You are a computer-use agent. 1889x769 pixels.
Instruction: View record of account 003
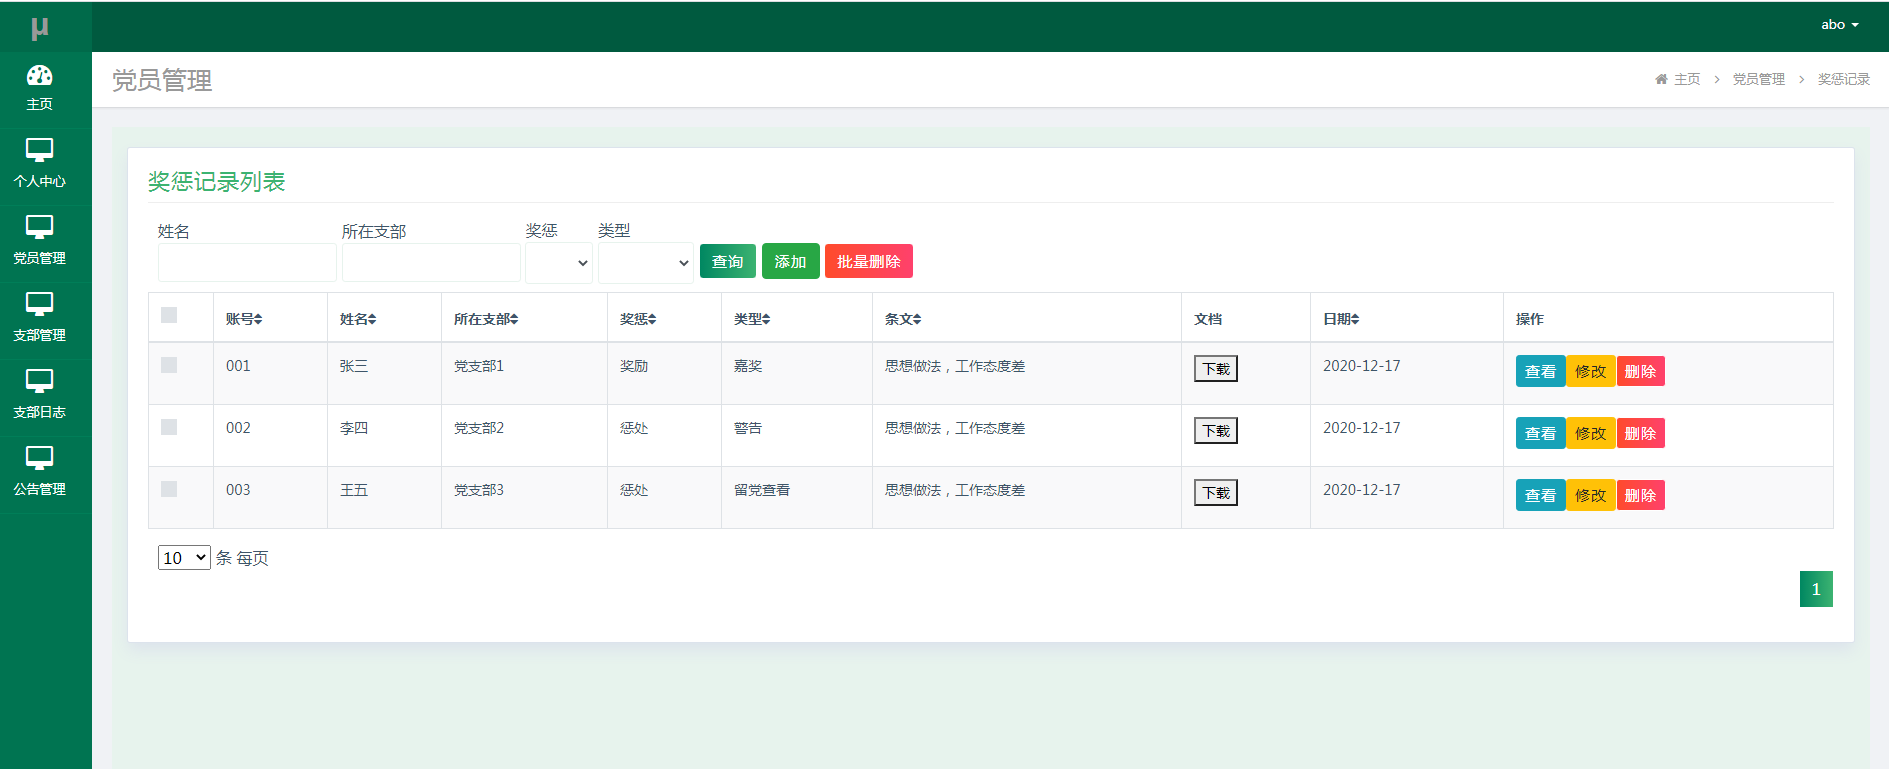pos(1540,495)
